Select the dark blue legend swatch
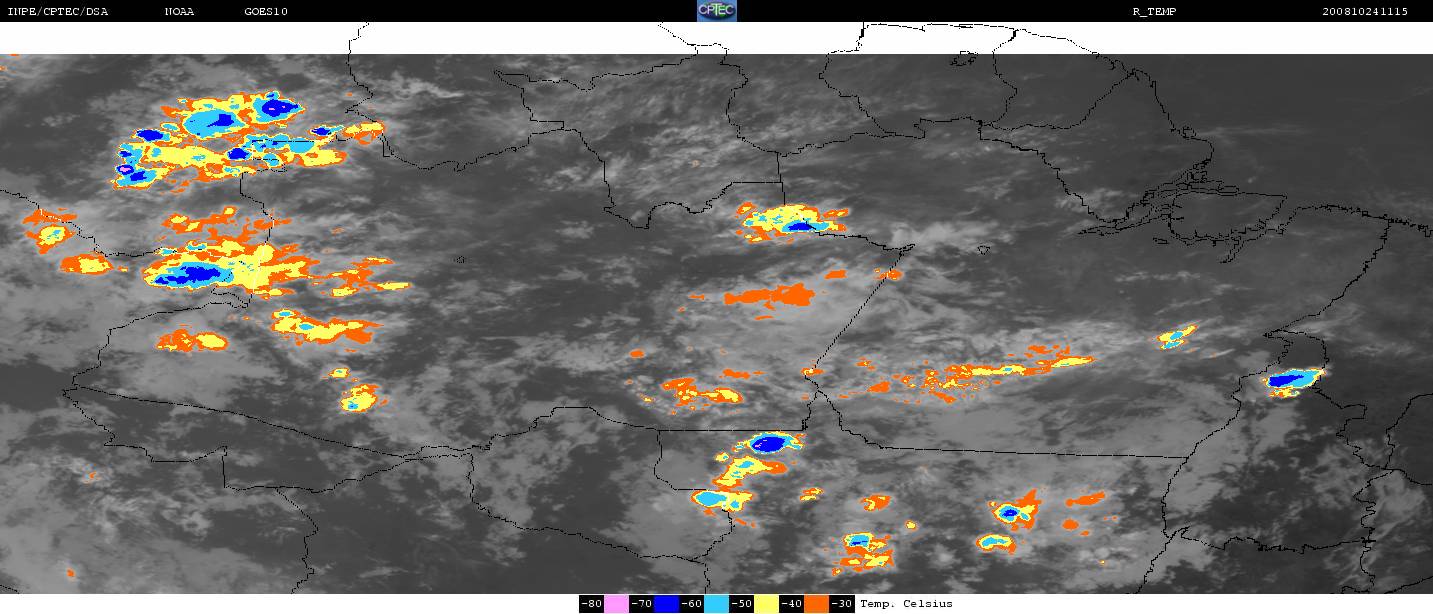The image size is (1433, 614). point(666,603)
